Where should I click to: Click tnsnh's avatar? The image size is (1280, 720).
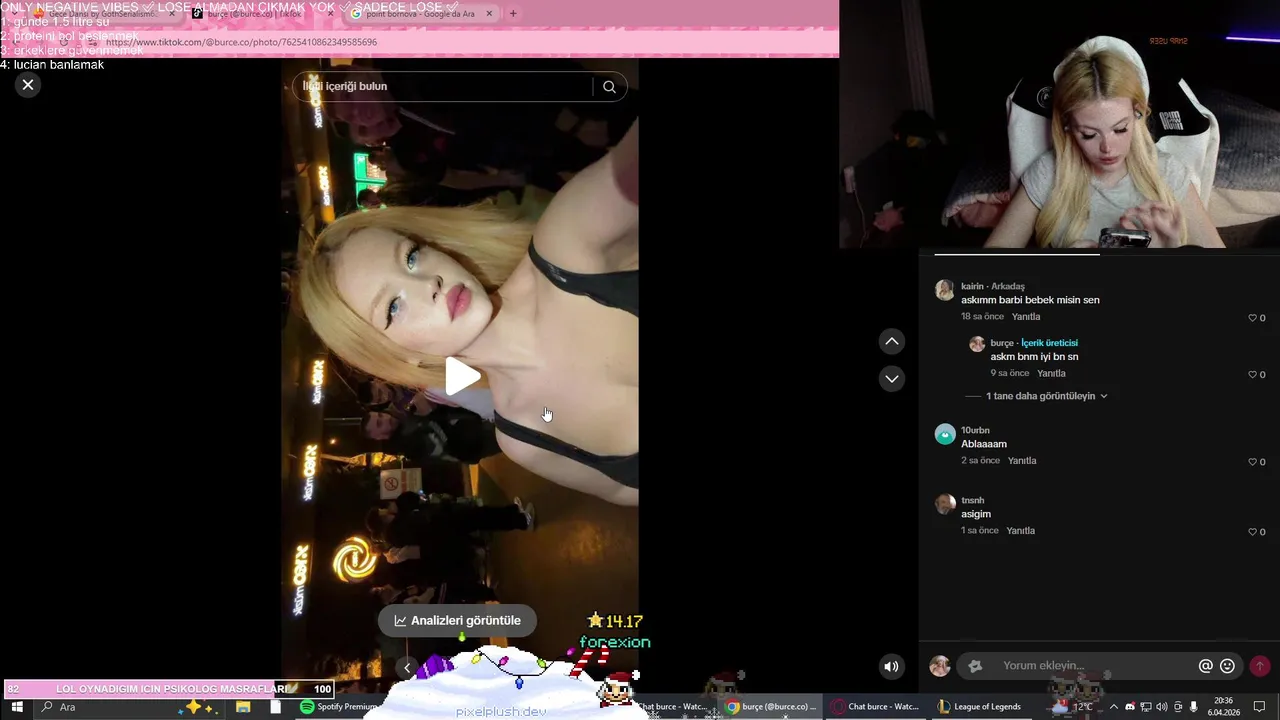(x=945, y=504)
